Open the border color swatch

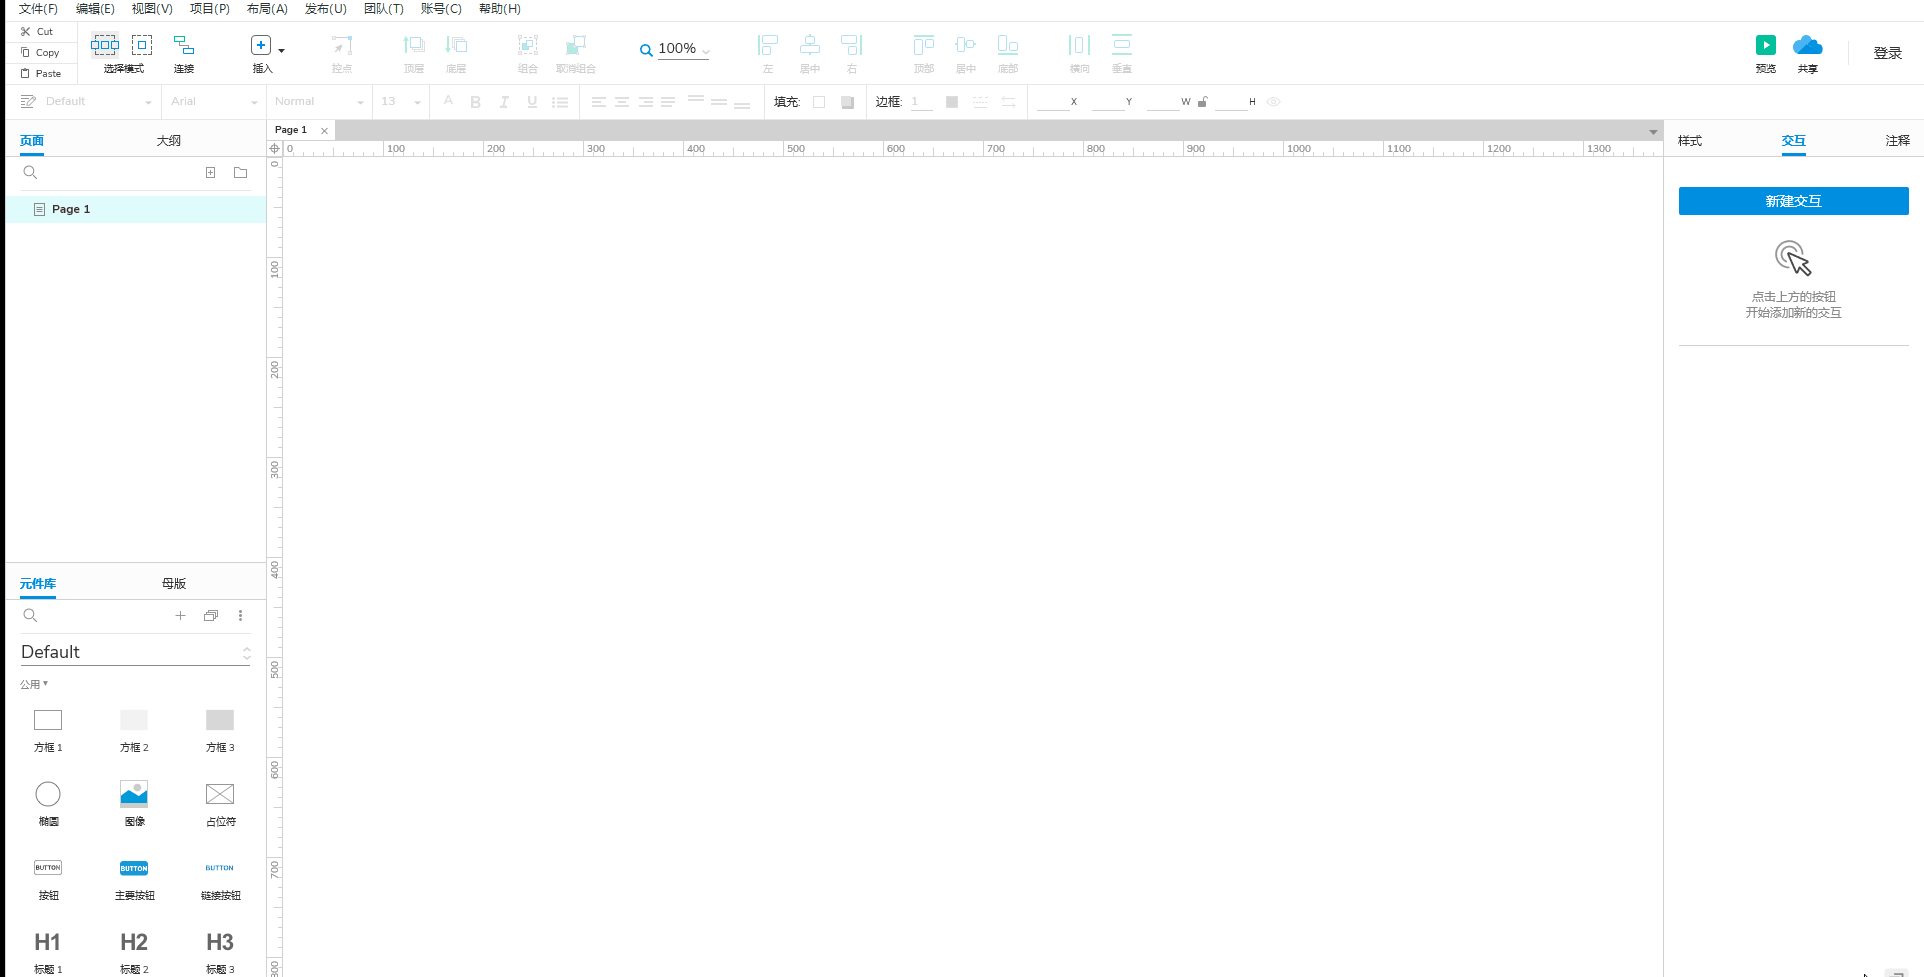[952, 102]
